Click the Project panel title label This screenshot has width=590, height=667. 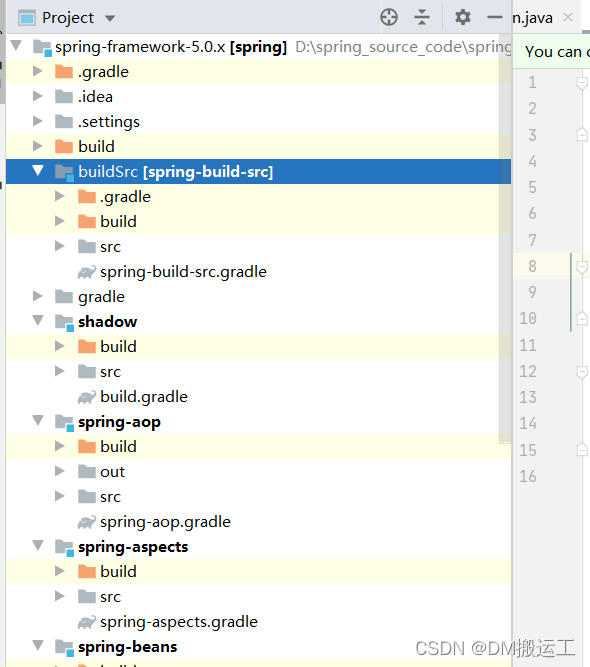pyautogui.click(x=68, y=18)
